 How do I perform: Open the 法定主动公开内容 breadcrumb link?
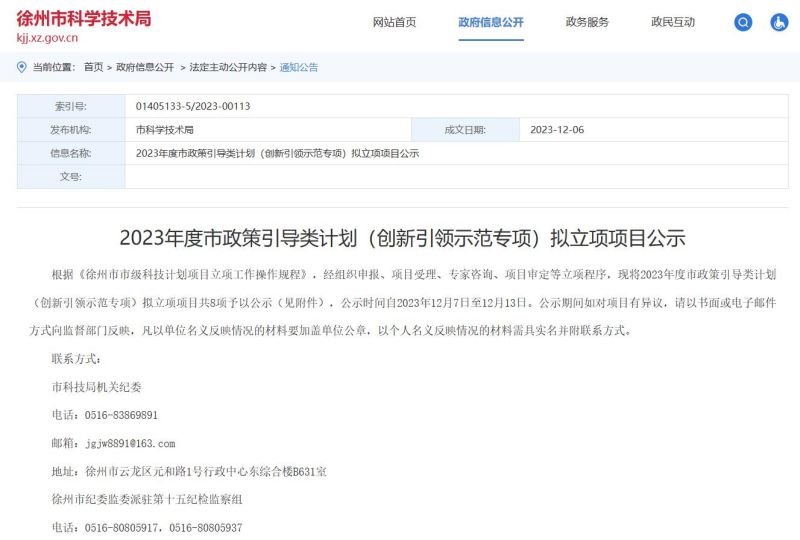[228, 67]
